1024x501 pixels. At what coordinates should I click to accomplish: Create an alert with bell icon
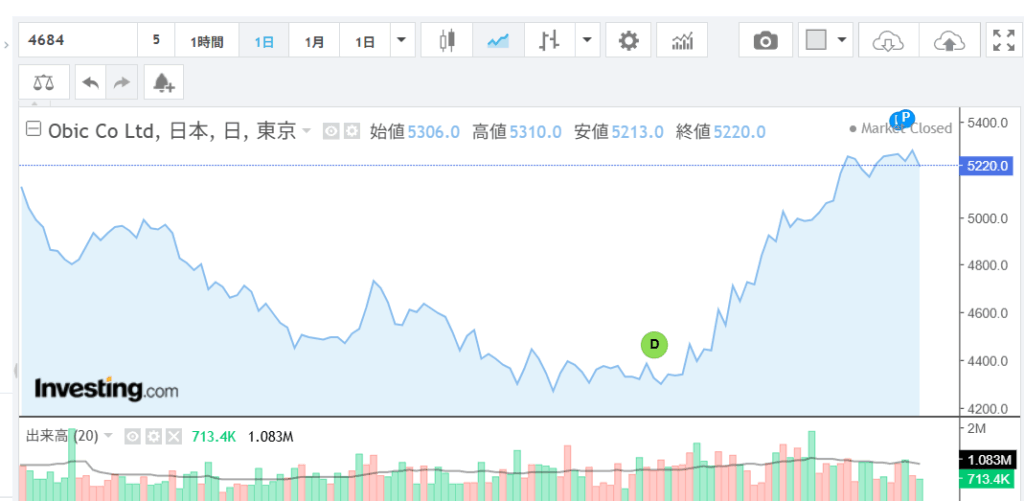[163, 82]
